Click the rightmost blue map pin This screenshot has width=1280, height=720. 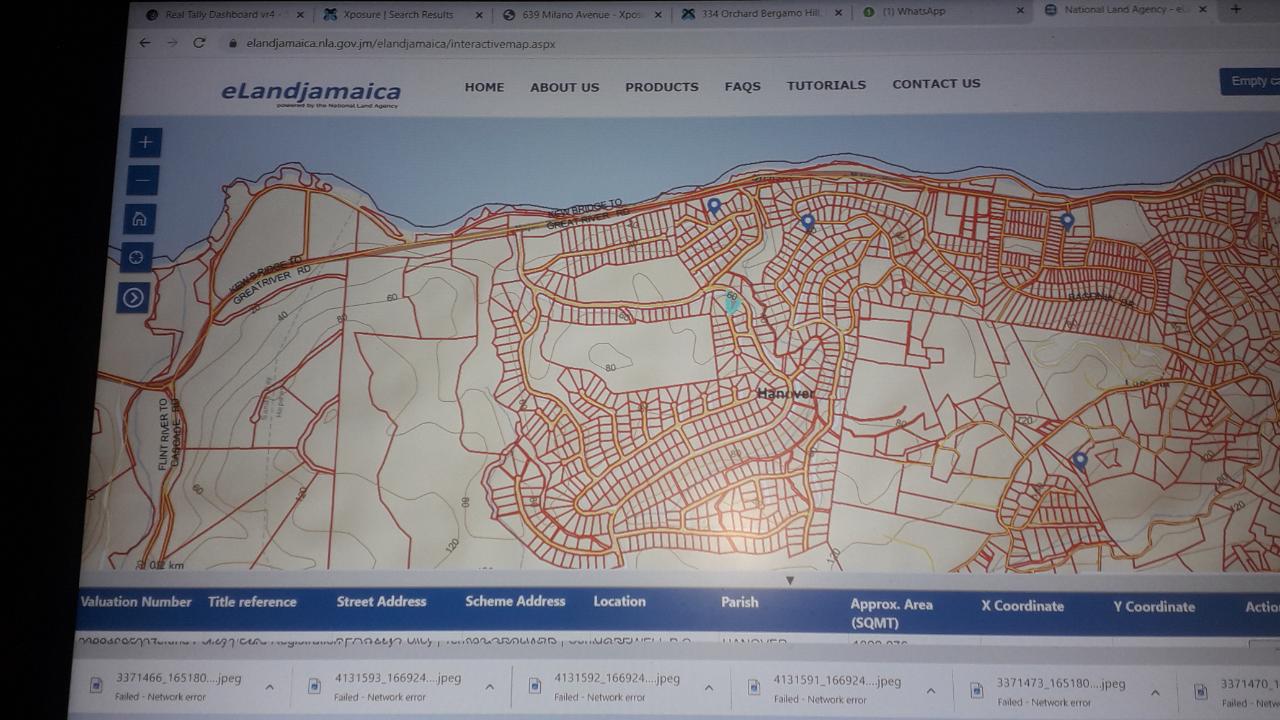tap(1078, 459)
